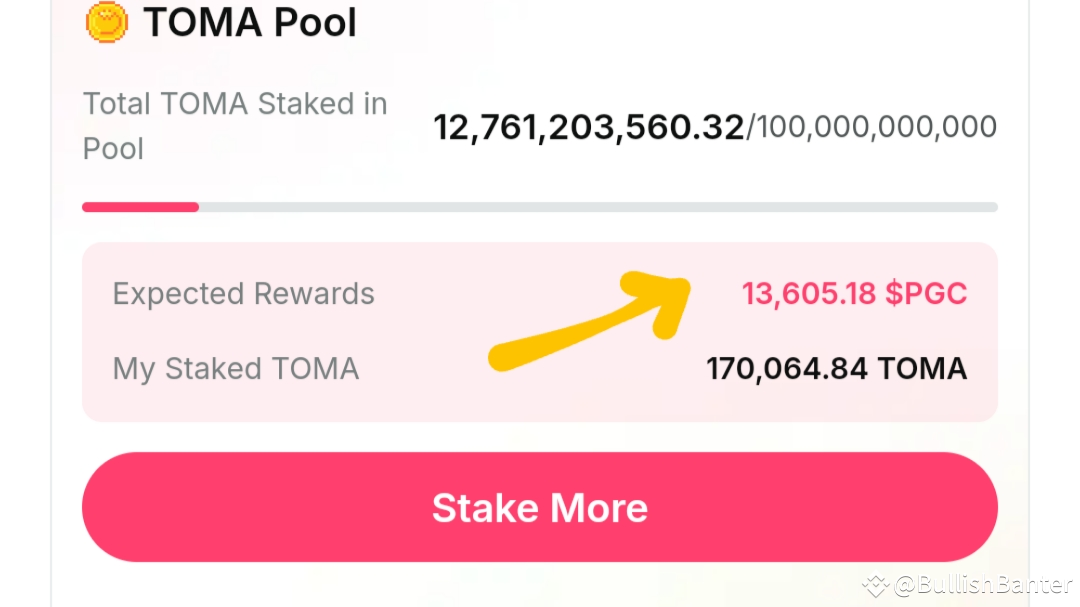
Task: Click the word "Pool" below Total TOMA
Action: click(113, 149)
